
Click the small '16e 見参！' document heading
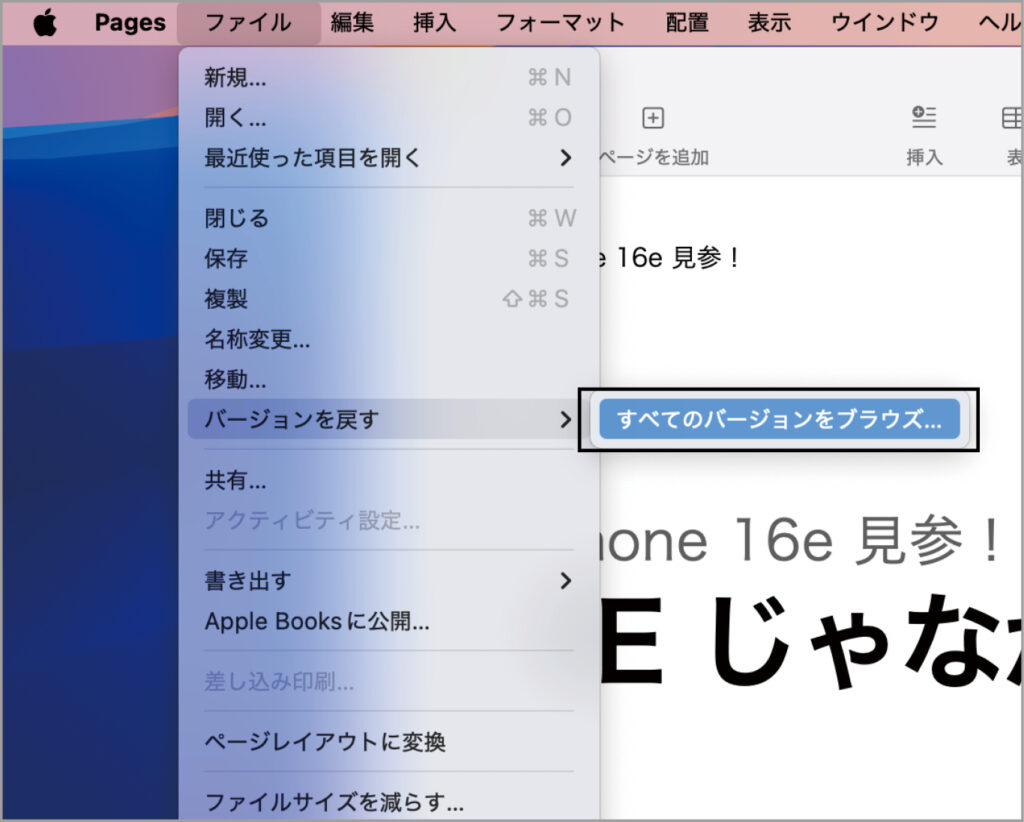pyautogui.click(x=669, y=257)
